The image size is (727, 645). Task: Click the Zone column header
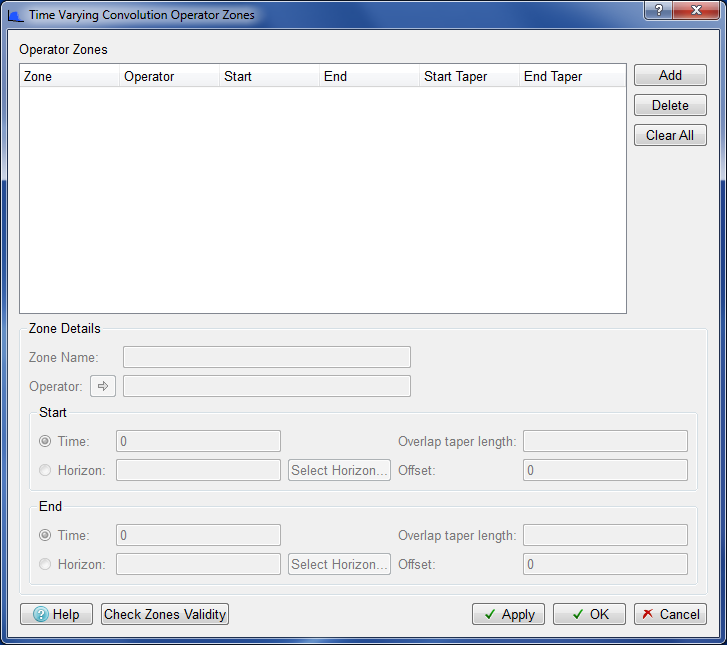[x=70, y=76]
